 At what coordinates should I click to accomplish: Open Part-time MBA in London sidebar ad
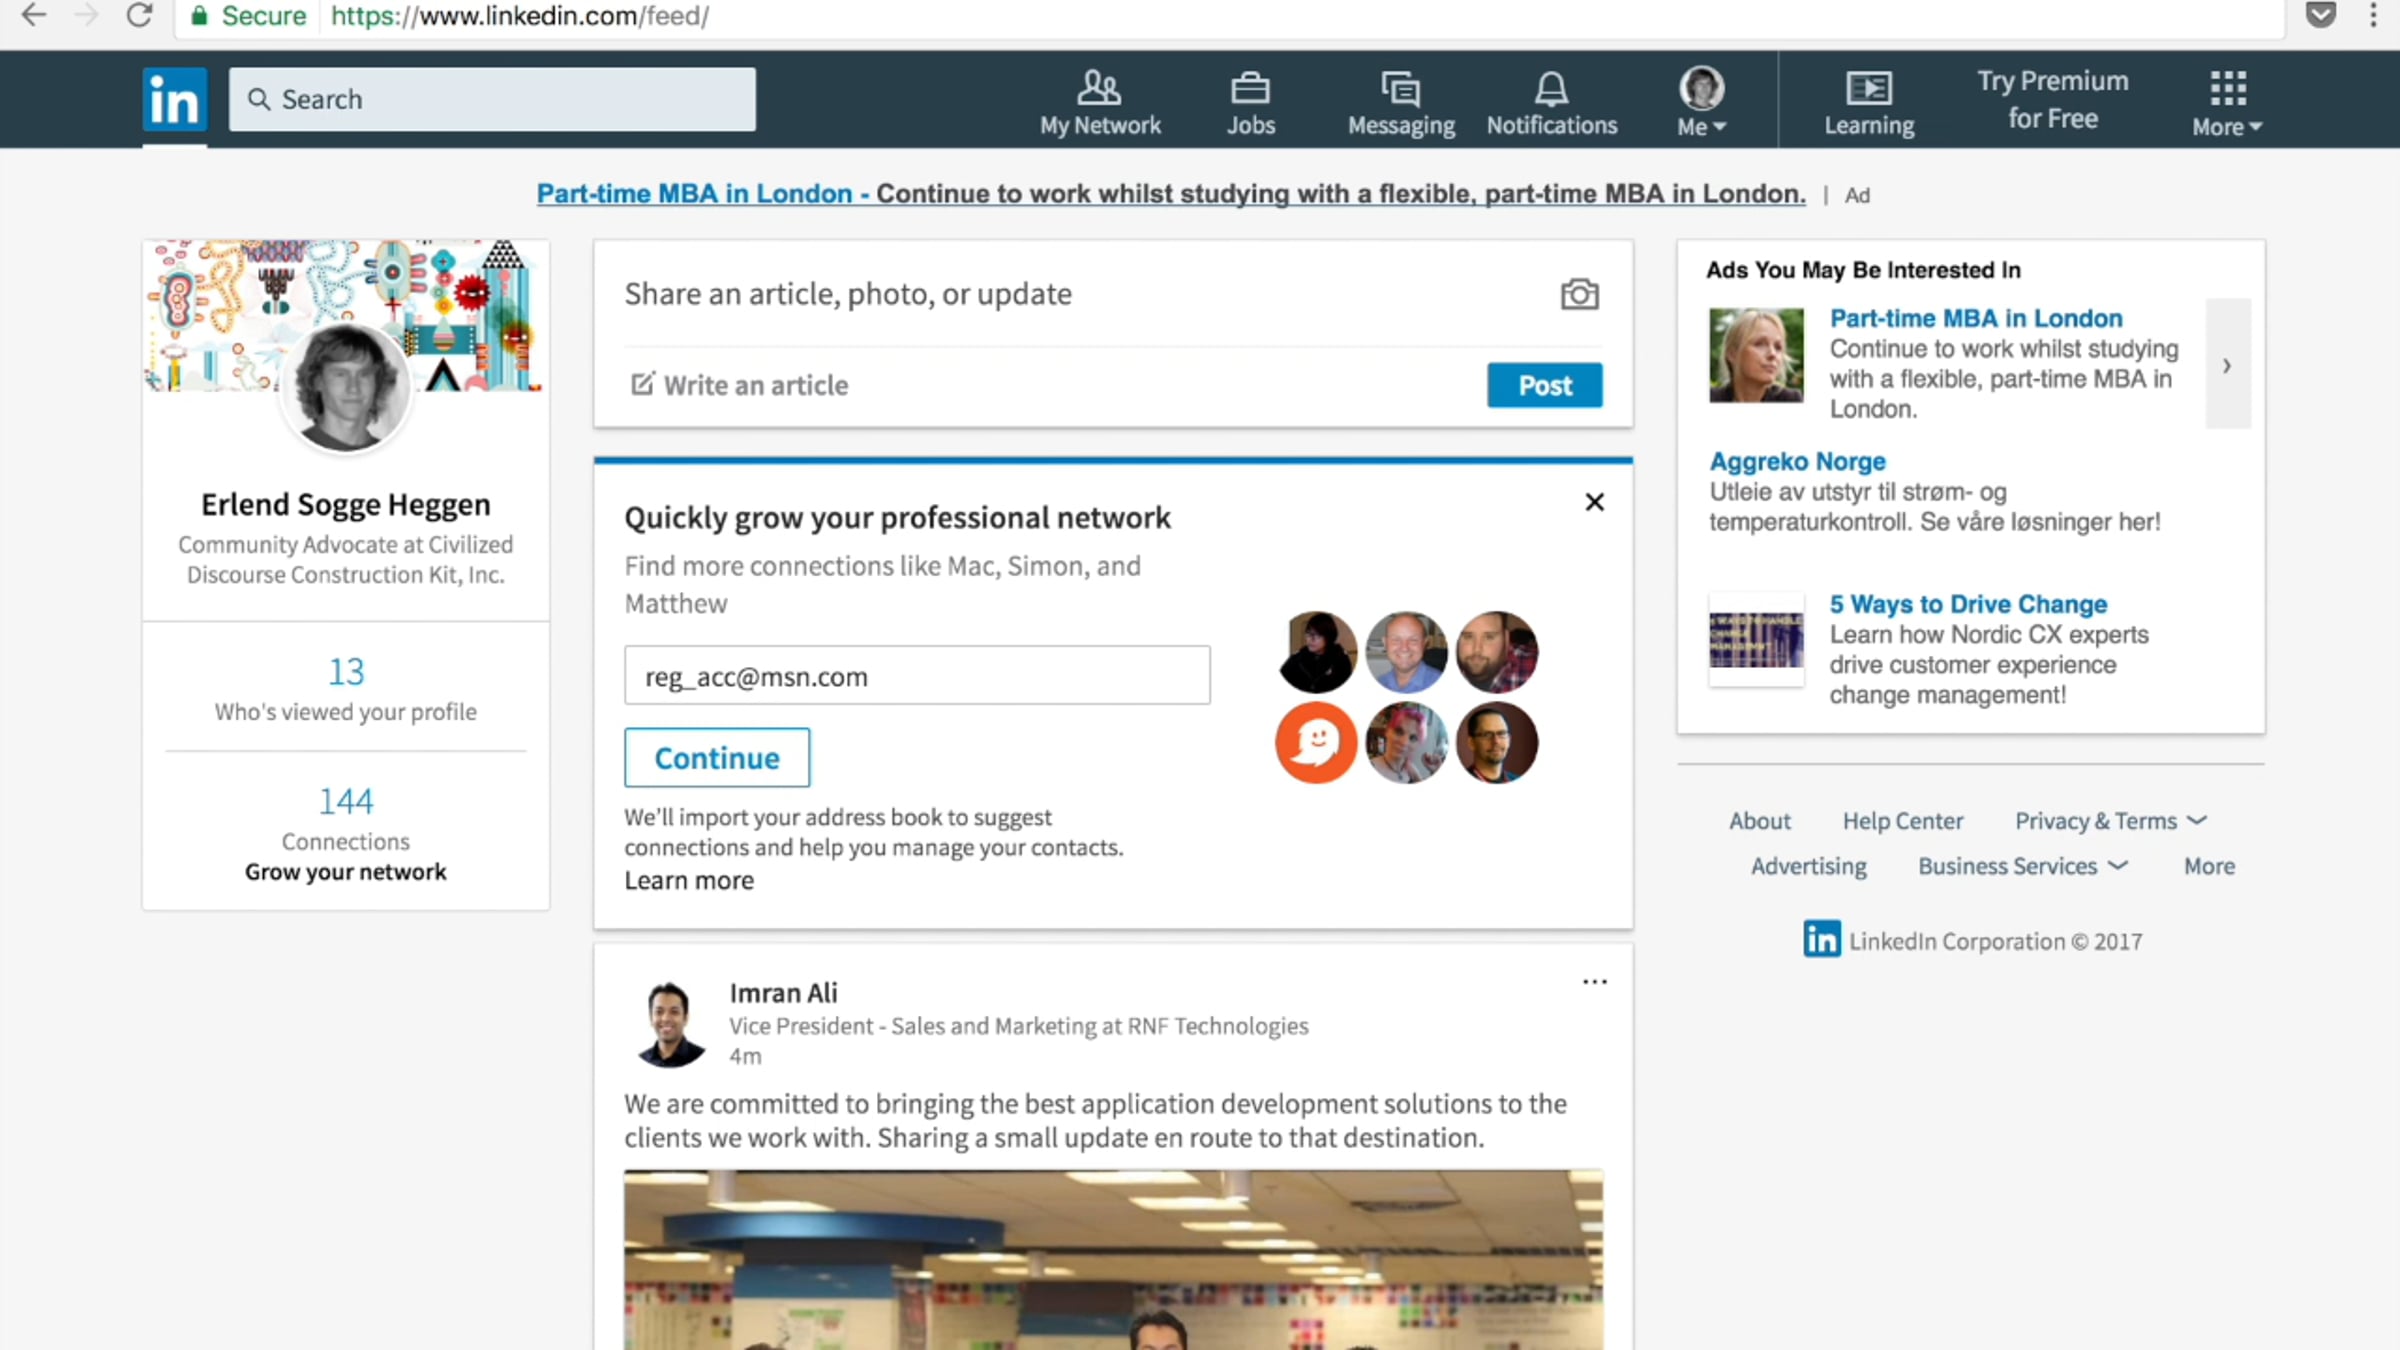(x=1976, y=318)
